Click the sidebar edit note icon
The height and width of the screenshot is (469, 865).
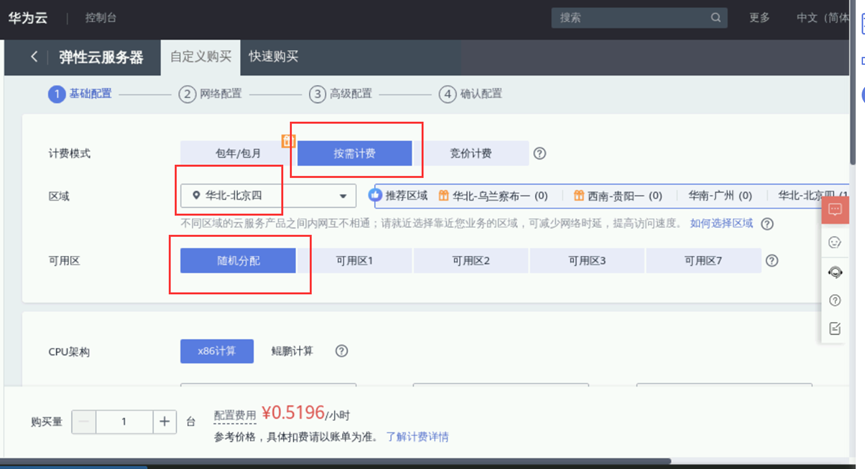pyautogui.click(x=835, y=328)
